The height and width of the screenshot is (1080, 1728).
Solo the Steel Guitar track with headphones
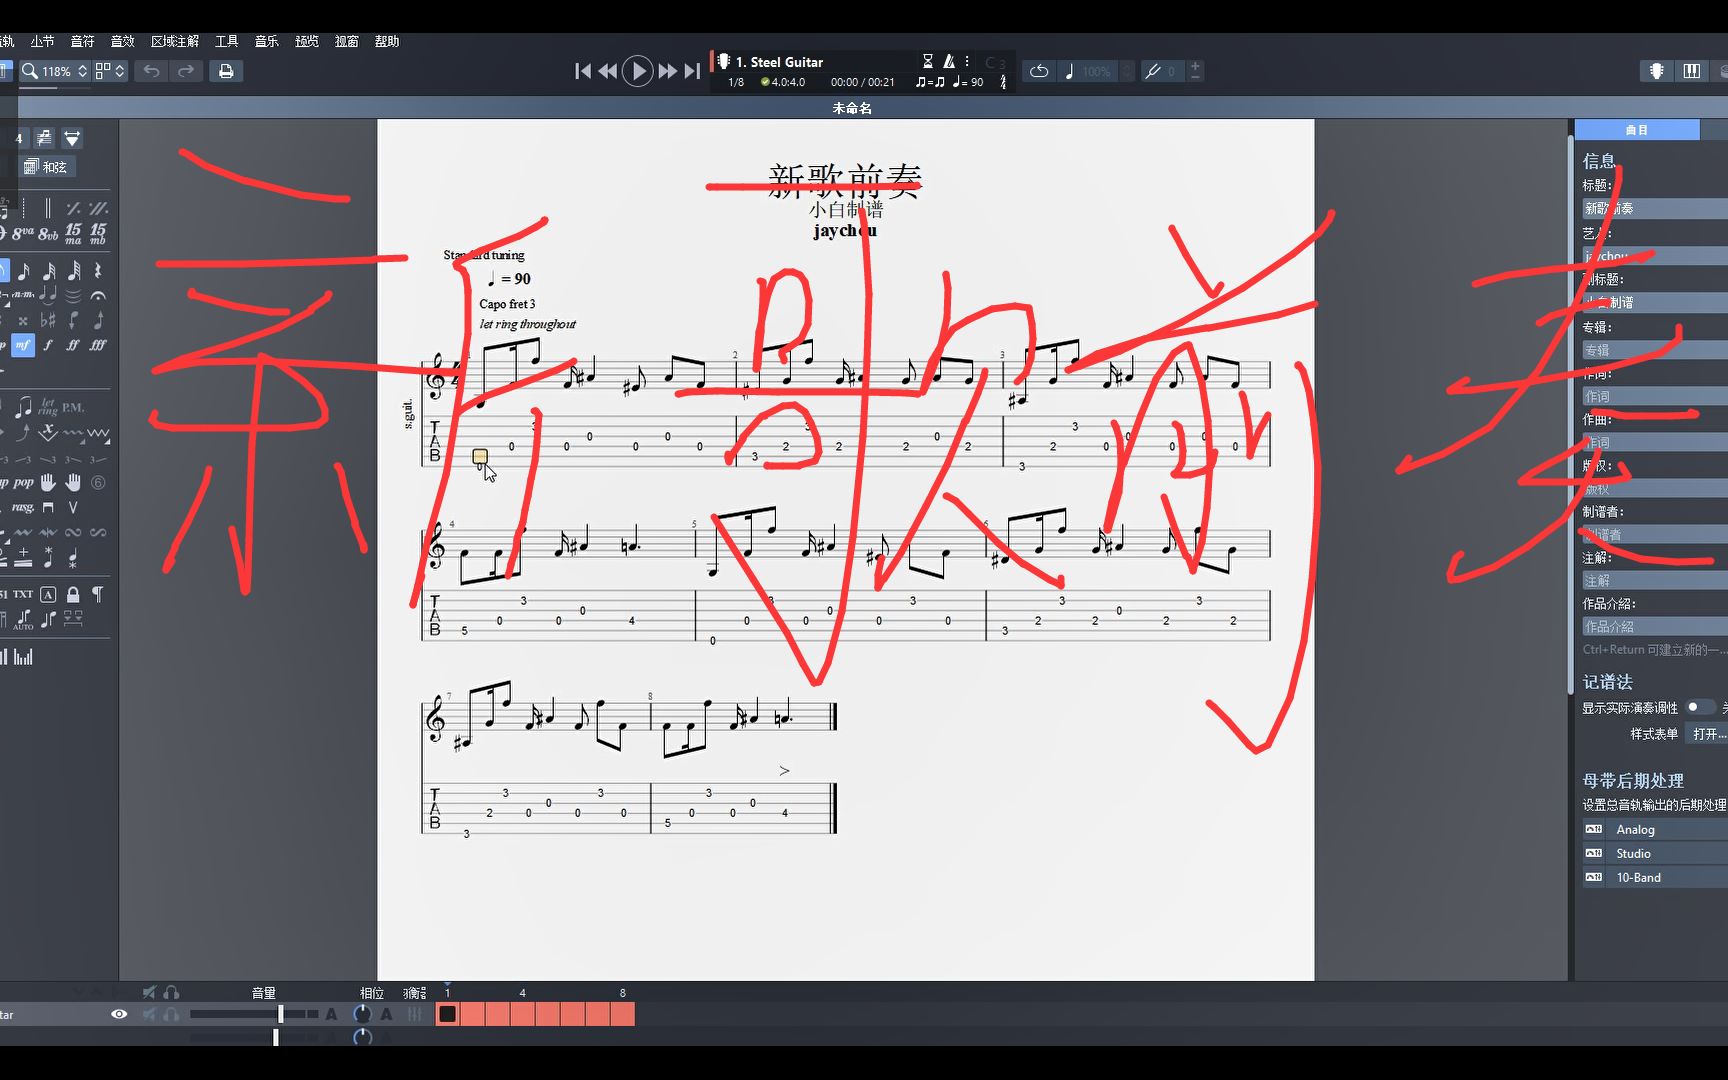click(171, 1014)
